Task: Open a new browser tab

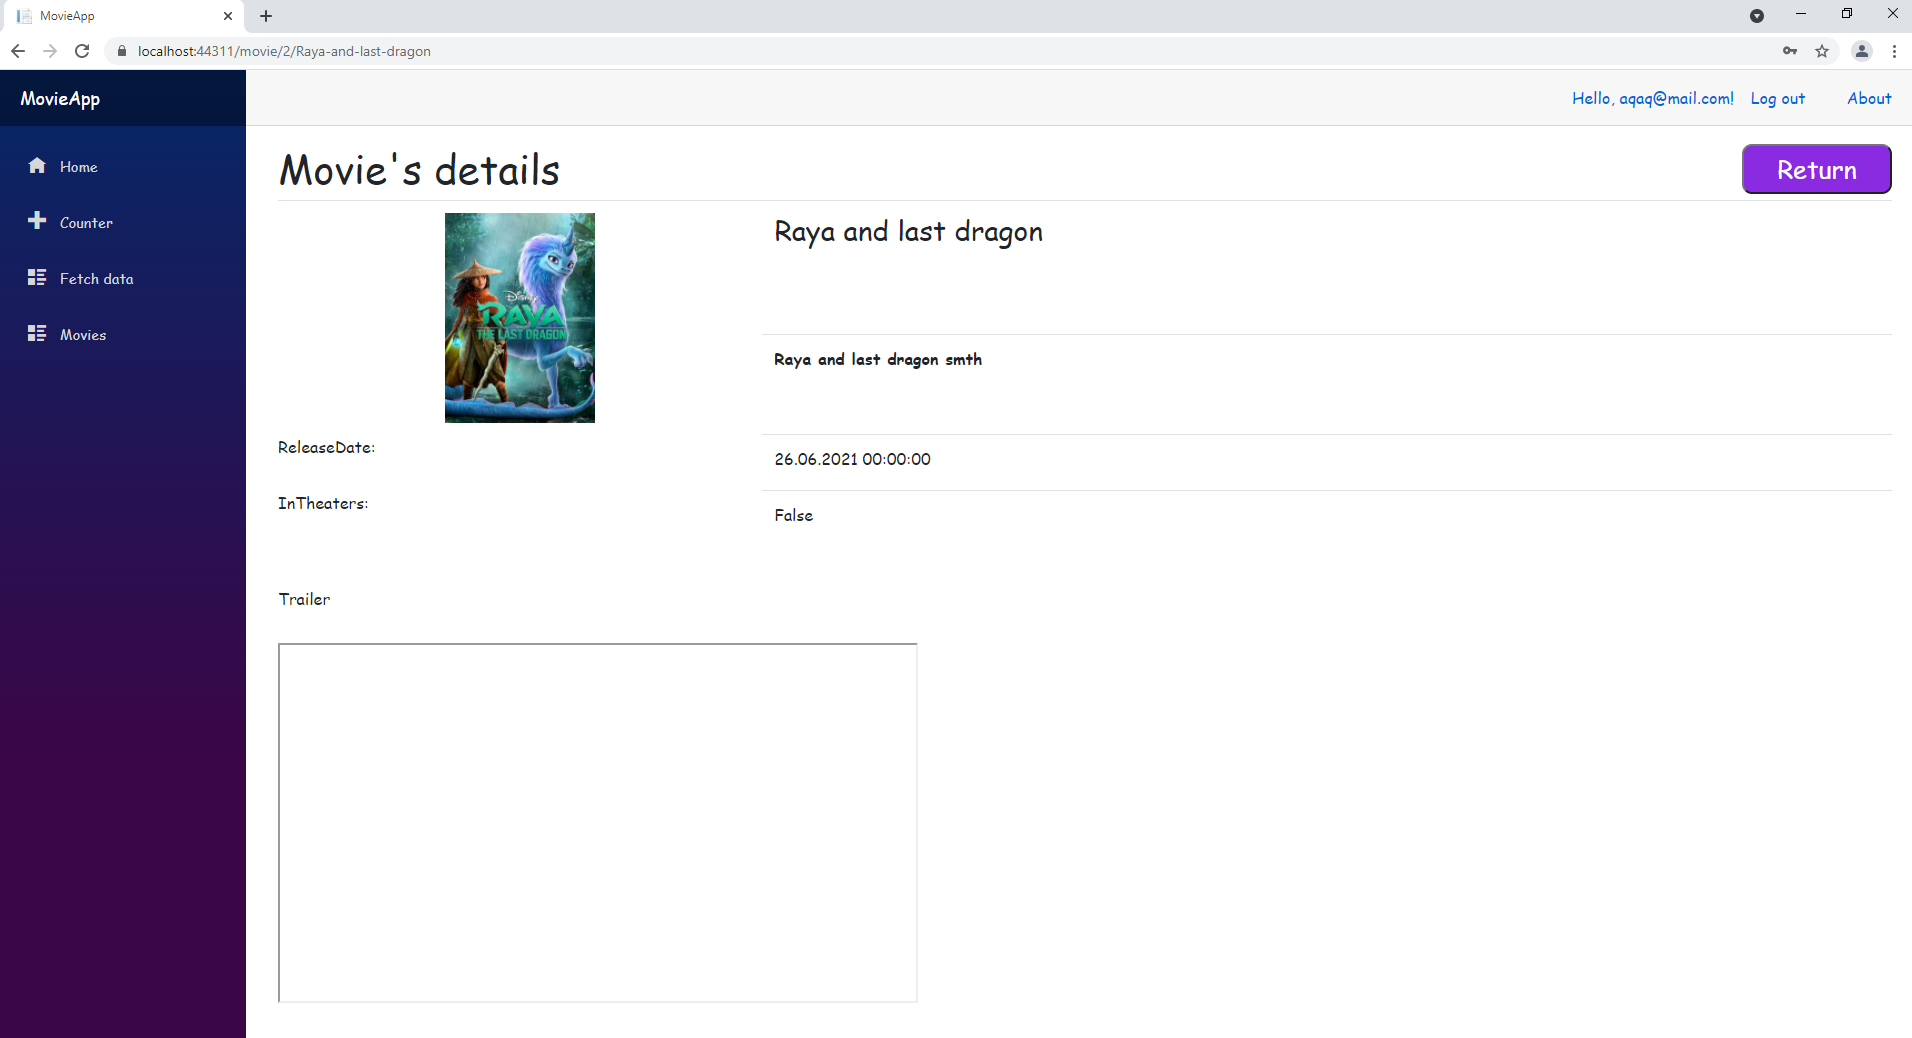Action: 265,16
